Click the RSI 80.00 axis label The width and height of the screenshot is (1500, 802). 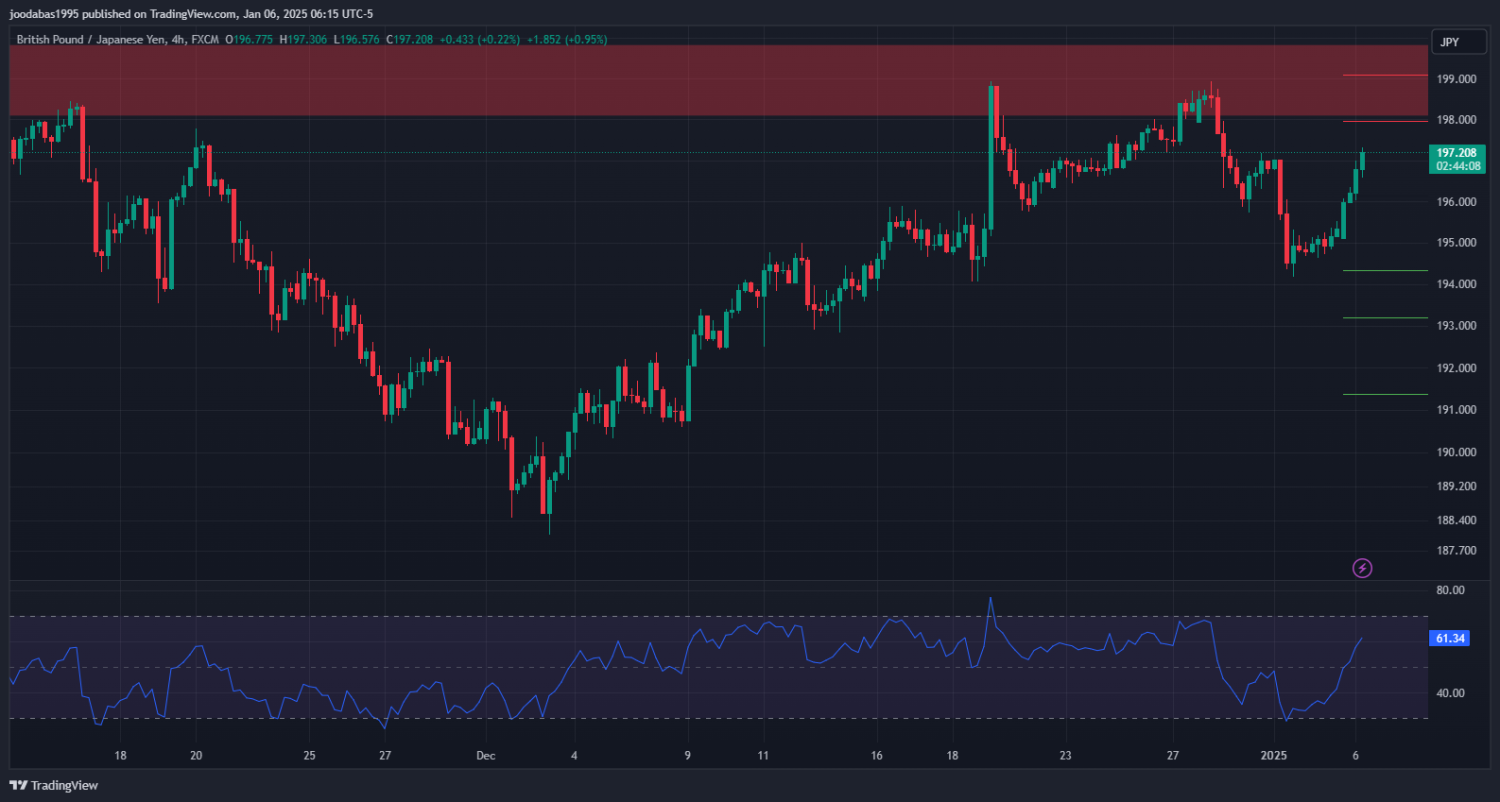tap(1450, 590)
